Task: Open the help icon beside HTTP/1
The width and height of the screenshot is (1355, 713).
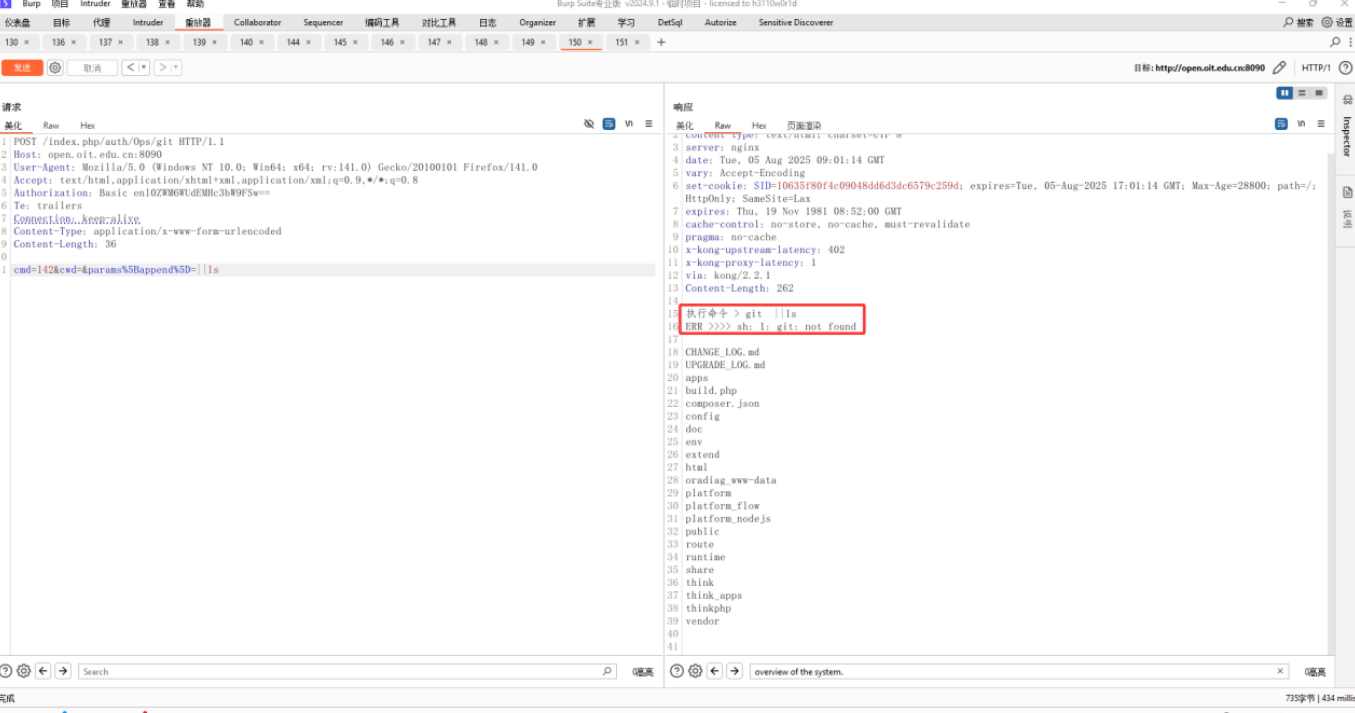Action: (1345, 68)
